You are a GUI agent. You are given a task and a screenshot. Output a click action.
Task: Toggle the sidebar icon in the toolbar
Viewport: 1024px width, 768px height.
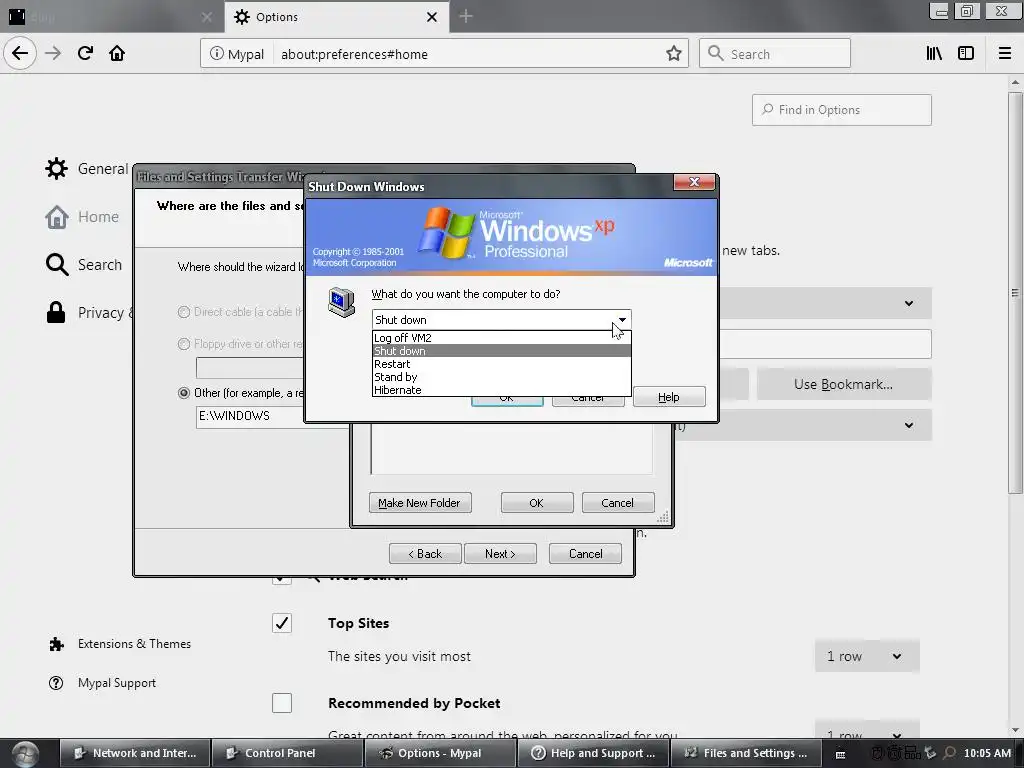(966, 54)
